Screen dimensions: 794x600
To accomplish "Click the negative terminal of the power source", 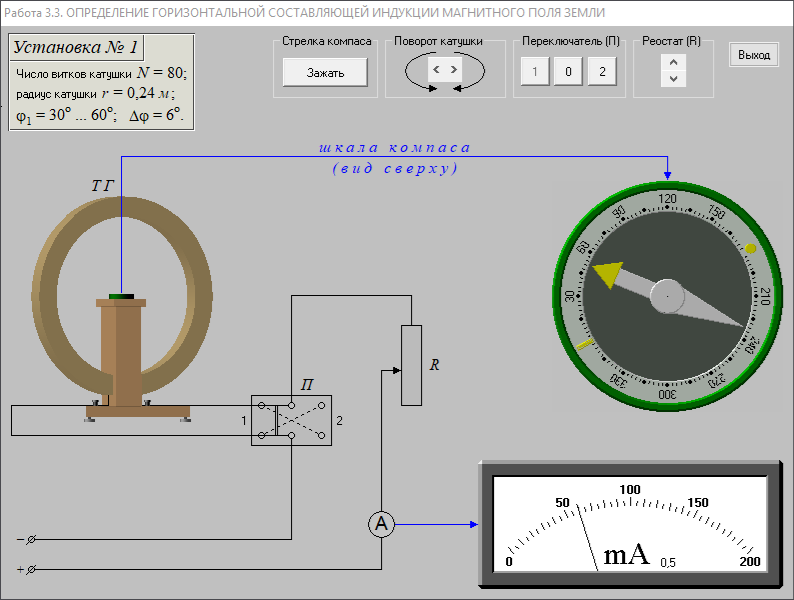I will [x=31, y=540].
